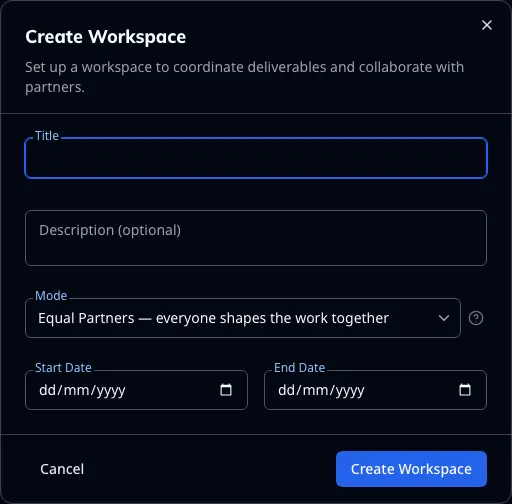Image resolution: width=512 pixels, height=504 pixels.
Task: Select the year segment of Start Date
Action: tap(111, 391)
